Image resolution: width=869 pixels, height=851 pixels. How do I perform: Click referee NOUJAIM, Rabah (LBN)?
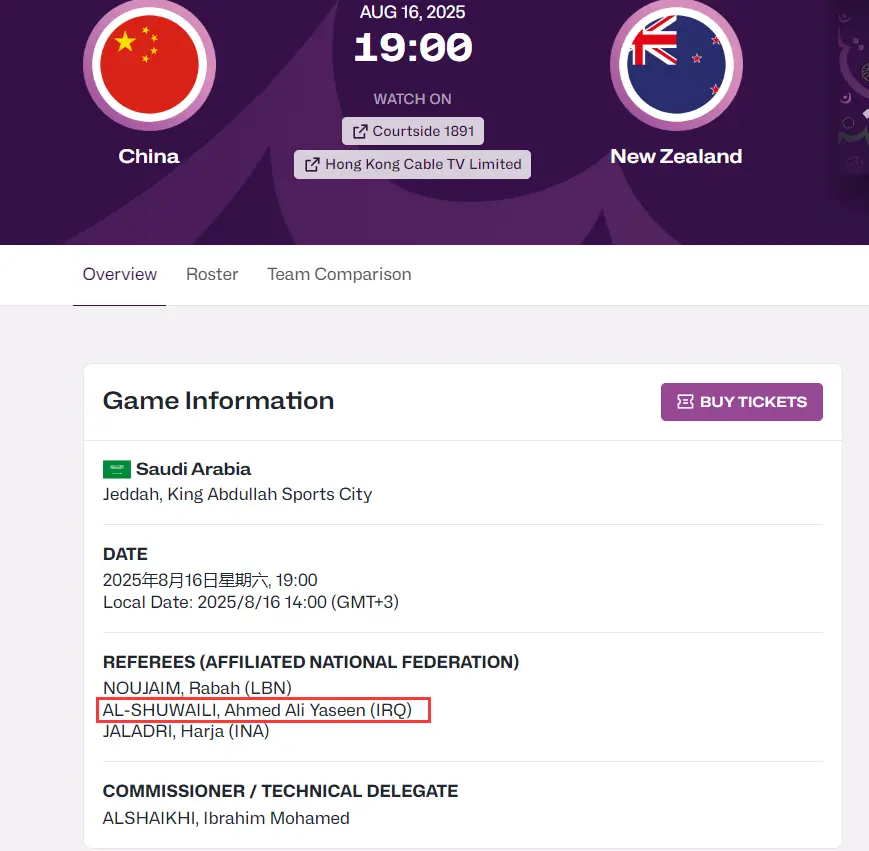(x=197, y=688)
